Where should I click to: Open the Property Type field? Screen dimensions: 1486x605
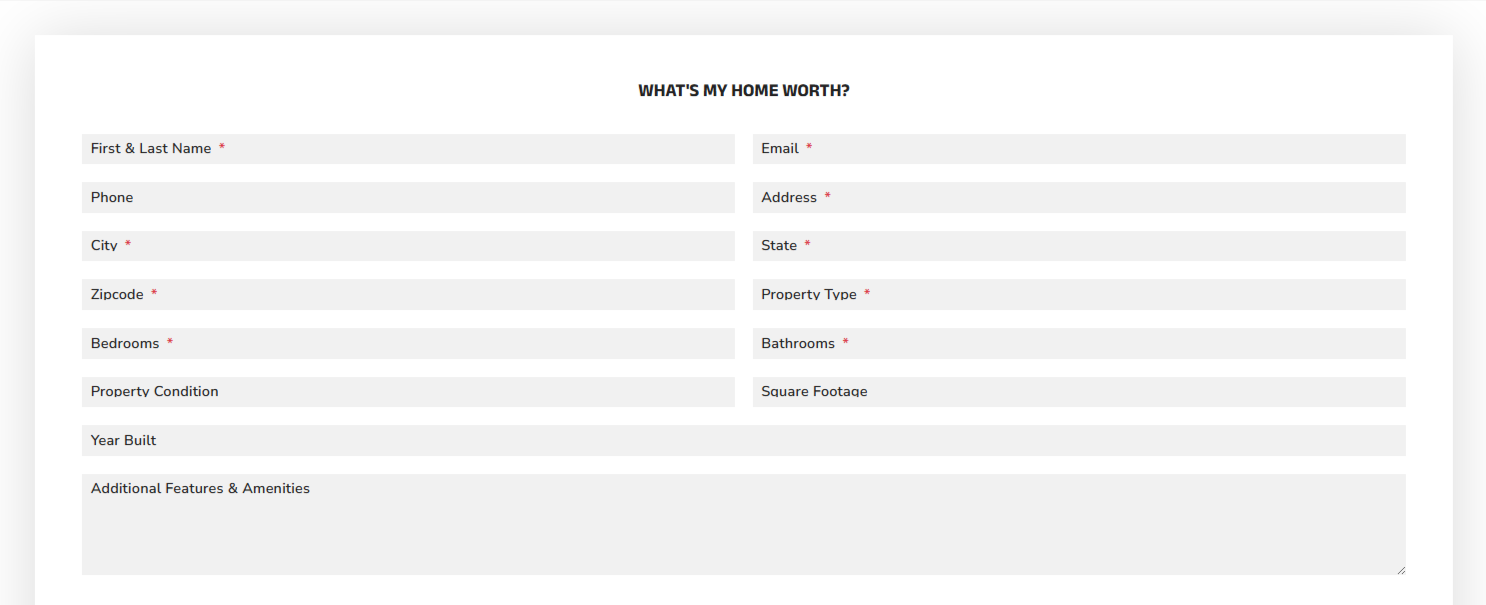point(1079,294)
